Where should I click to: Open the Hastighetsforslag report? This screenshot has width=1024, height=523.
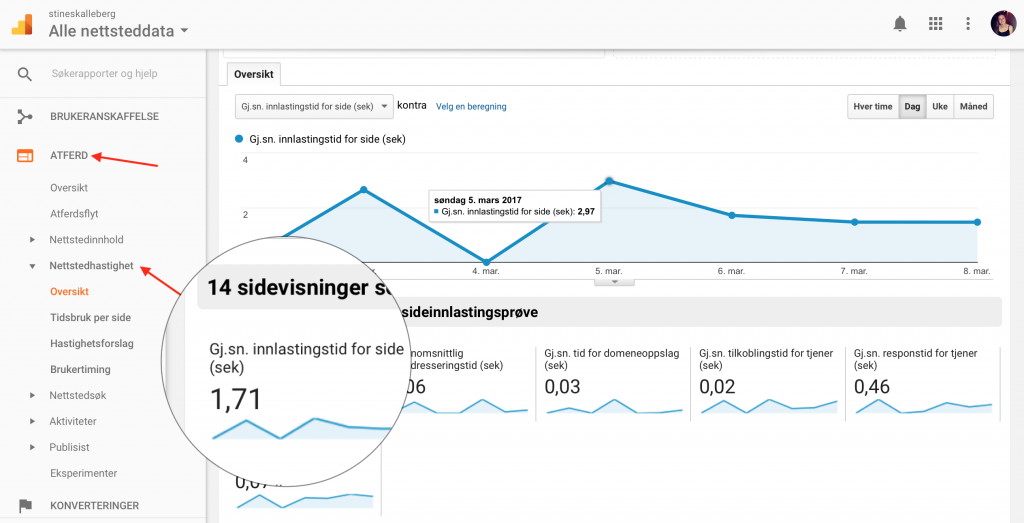pos(91,343)
